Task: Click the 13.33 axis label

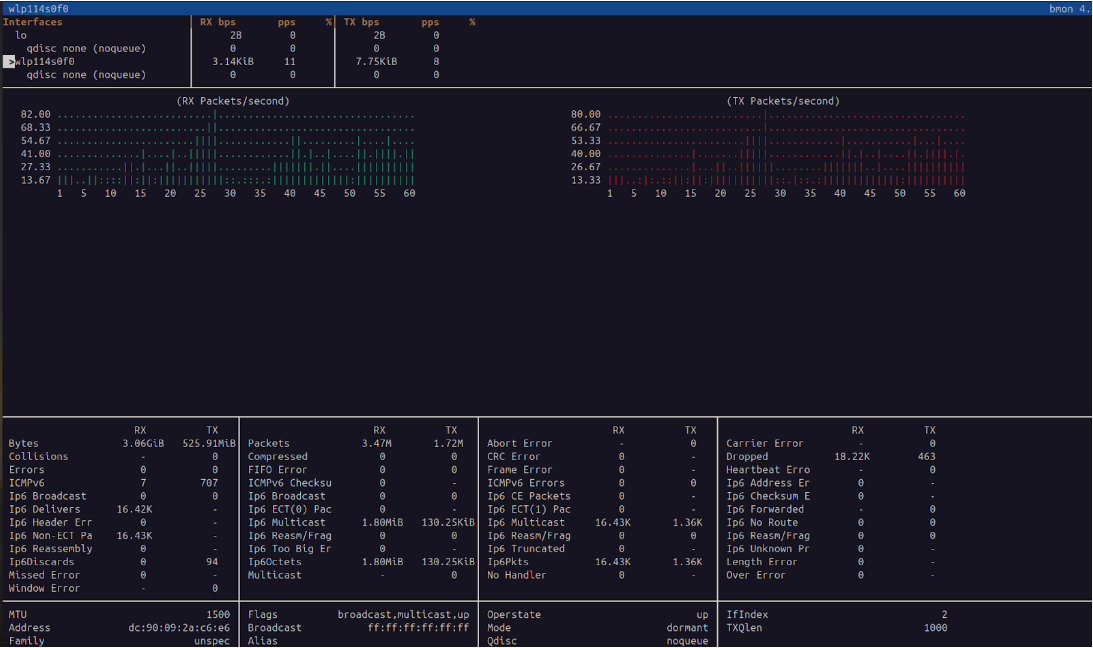Action: tap(586, 180)
